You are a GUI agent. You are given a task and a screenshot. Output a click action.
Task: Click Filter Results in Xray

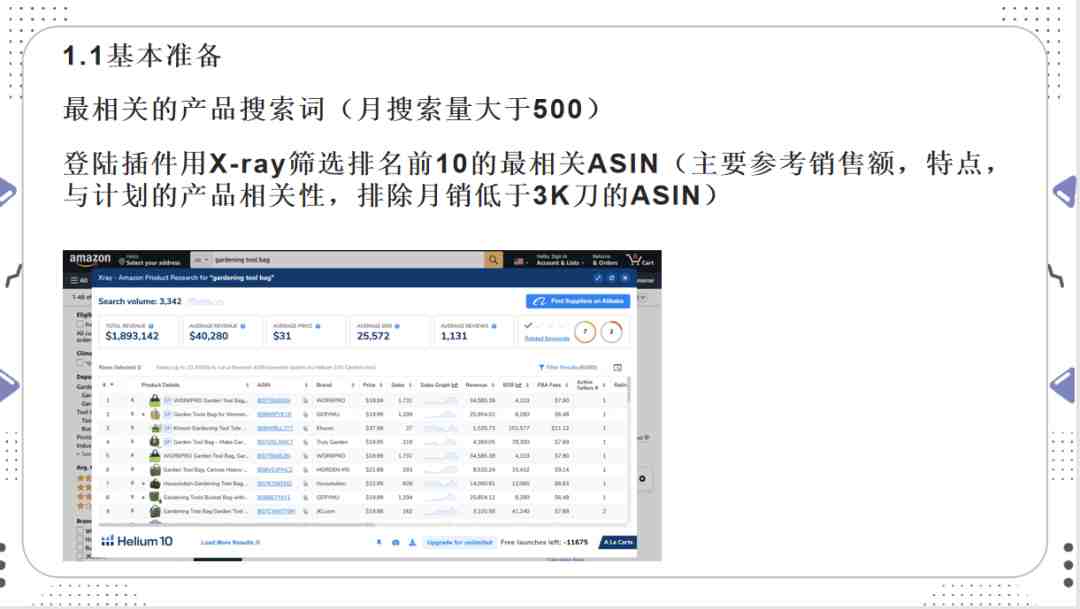[568, 367]
